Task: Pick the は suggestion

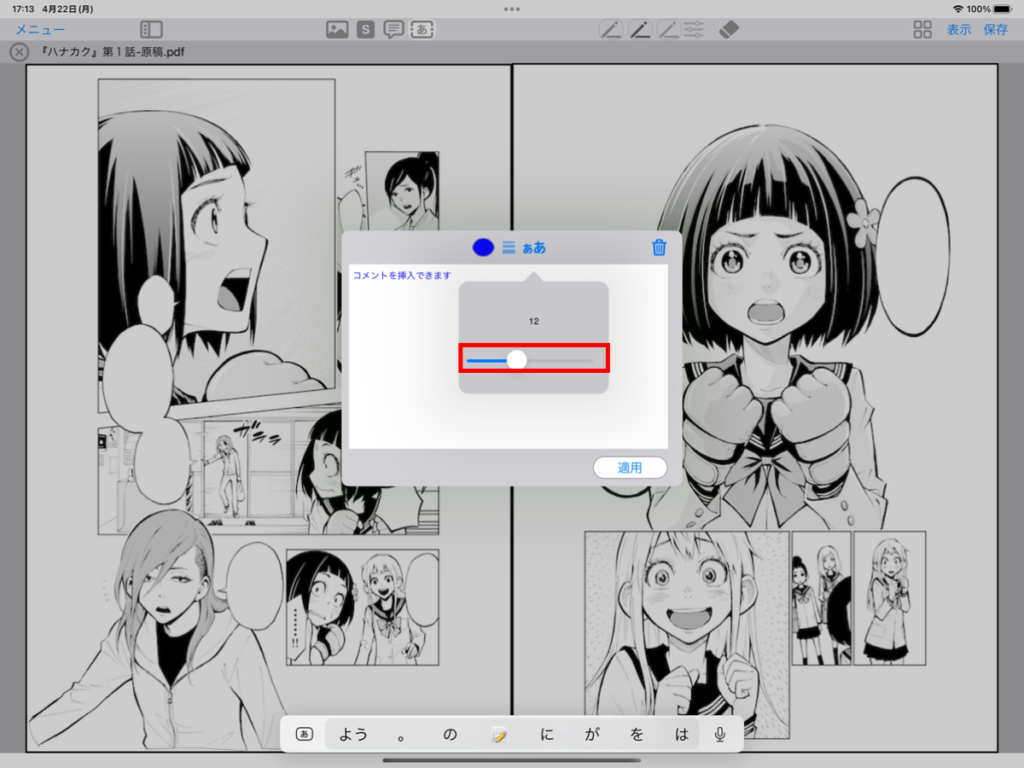Action: pos(681,734)
